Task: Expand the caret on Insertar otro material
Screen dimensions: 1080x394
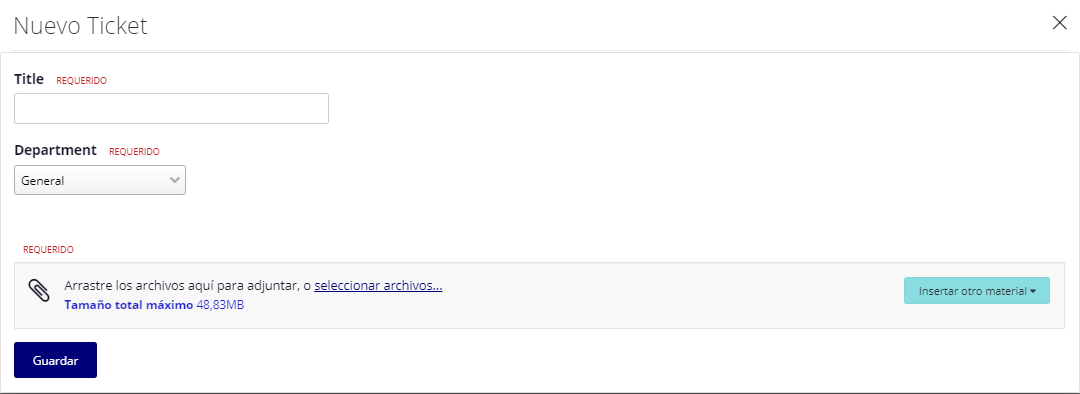Action: pos(1033,291)
